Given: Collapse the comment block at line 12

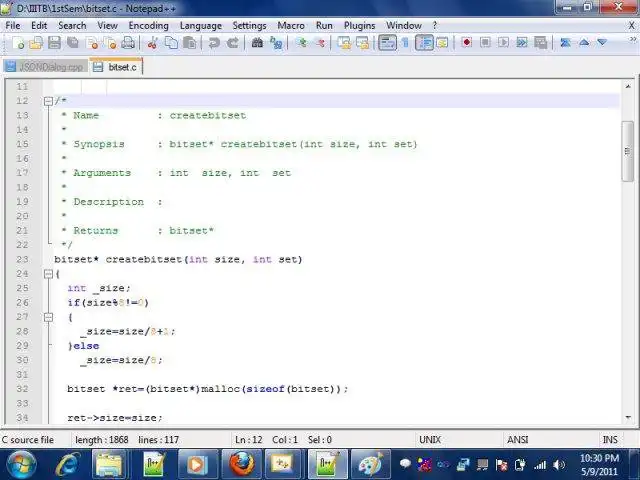Looking at the screenshot, I should [x=48, y=101].
